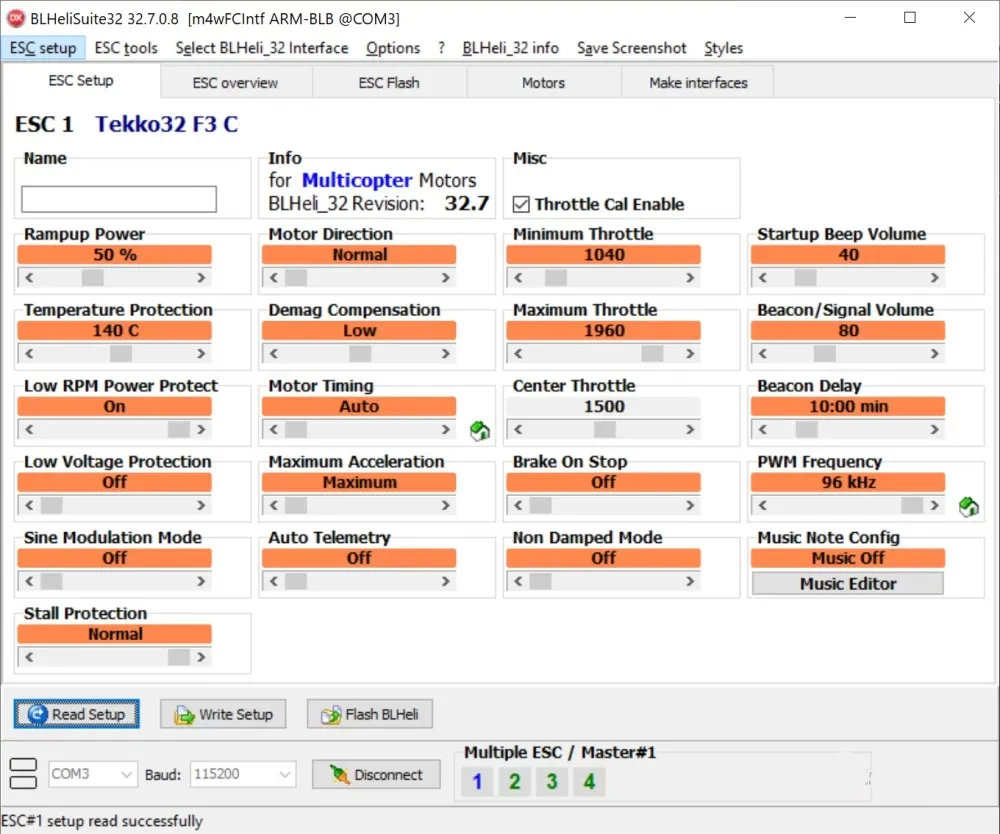1000x834 pixels.
Task: Select ESC number 4 in Multiple ESC
Action: [x=589, y=781]
